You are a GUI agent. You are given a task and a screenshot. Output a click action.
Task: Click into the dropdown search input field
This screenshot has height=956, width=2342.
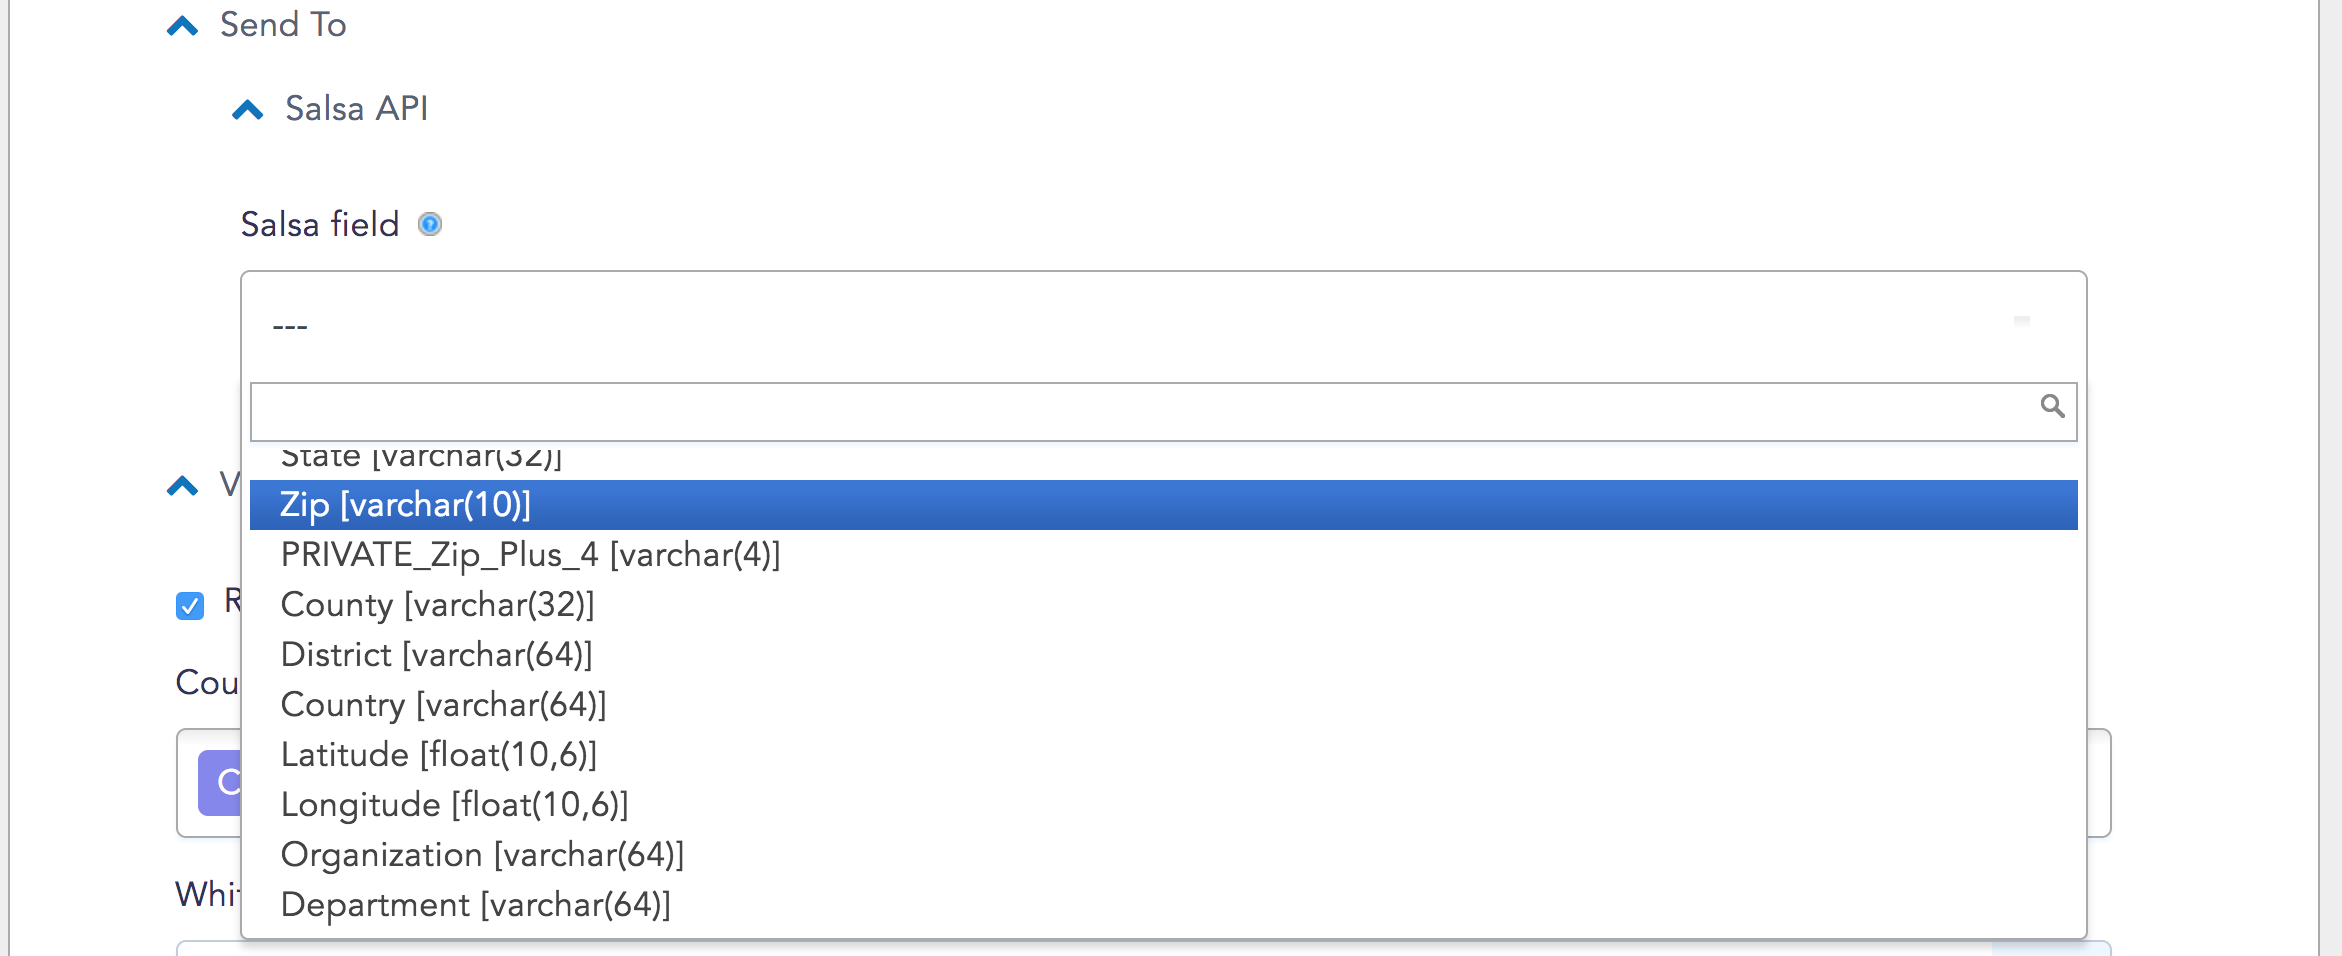tap(1163, 412)
